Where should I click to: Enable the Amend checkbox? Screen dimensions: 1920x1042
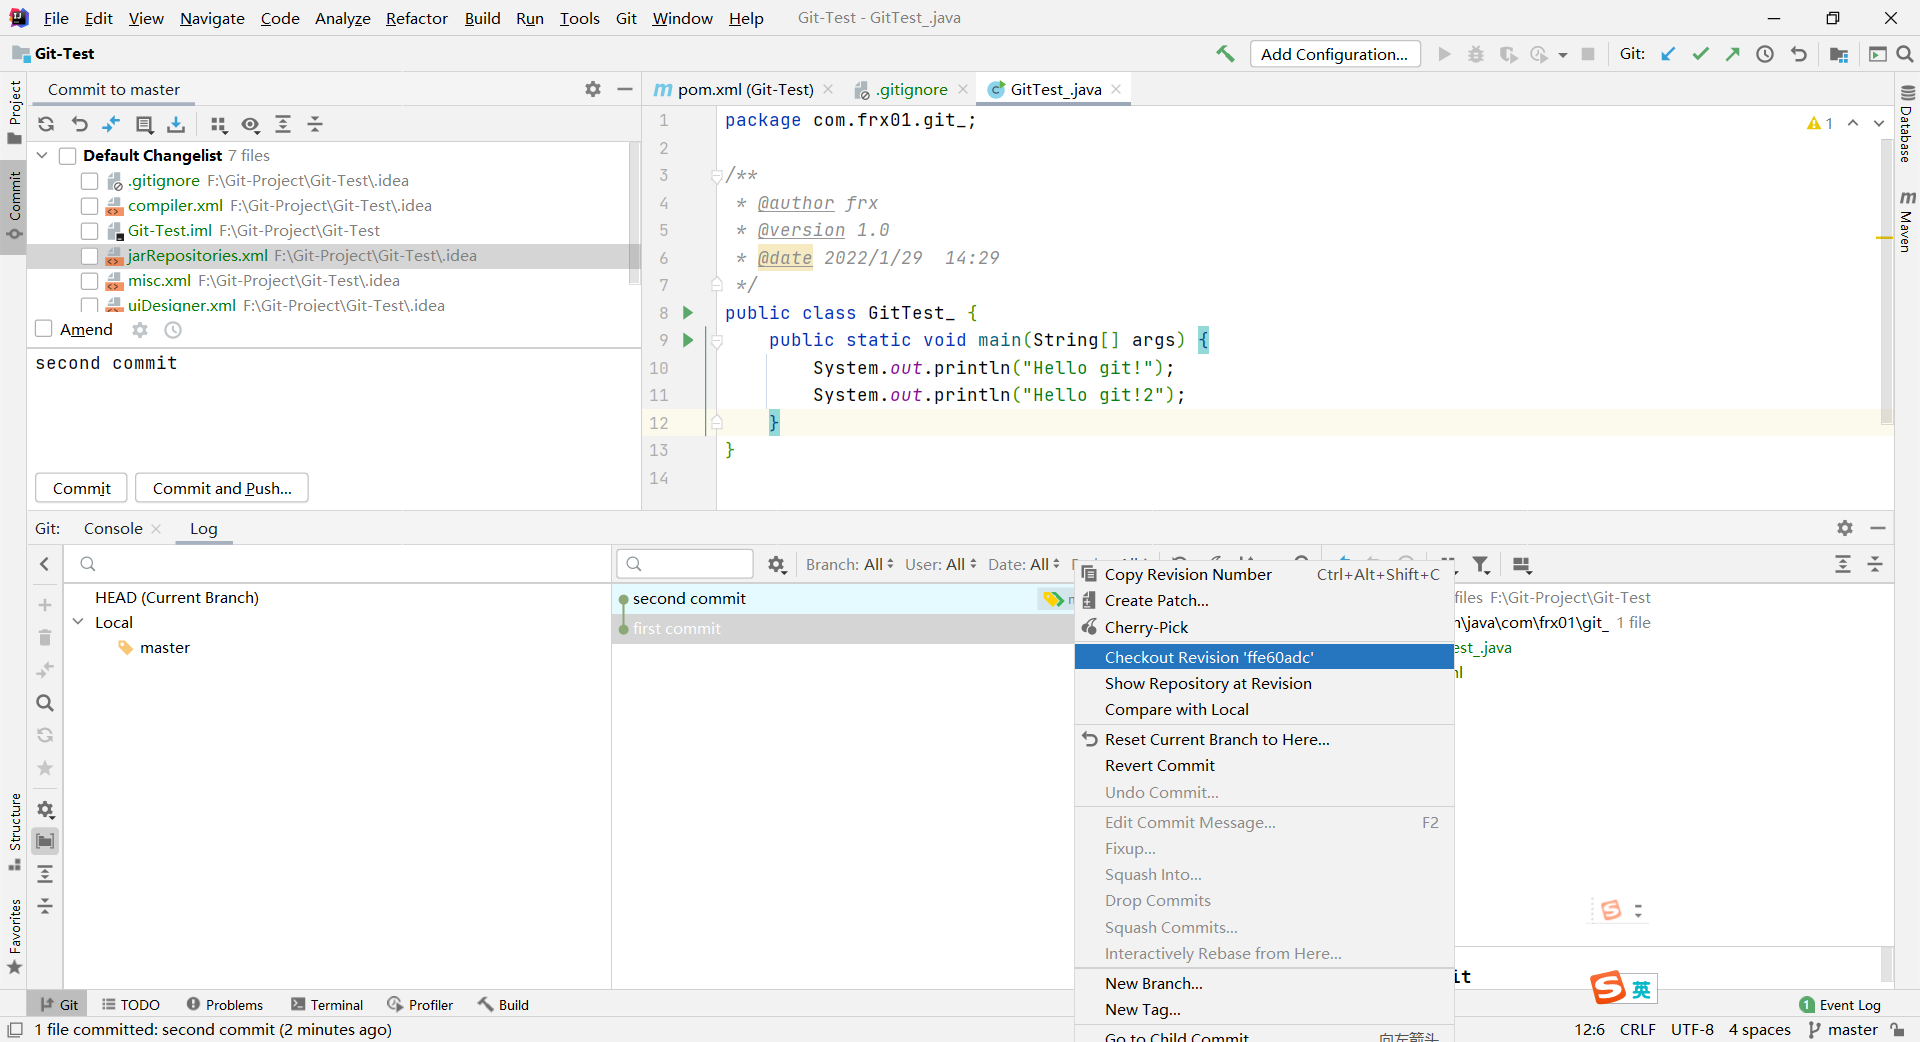click(x=43, y=329)
